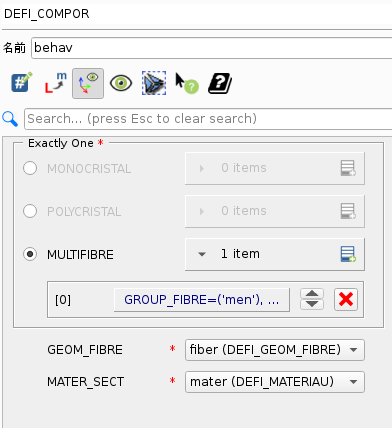Click the [0] index label
This screenshot has width=392, height=428.
[63, 300]
